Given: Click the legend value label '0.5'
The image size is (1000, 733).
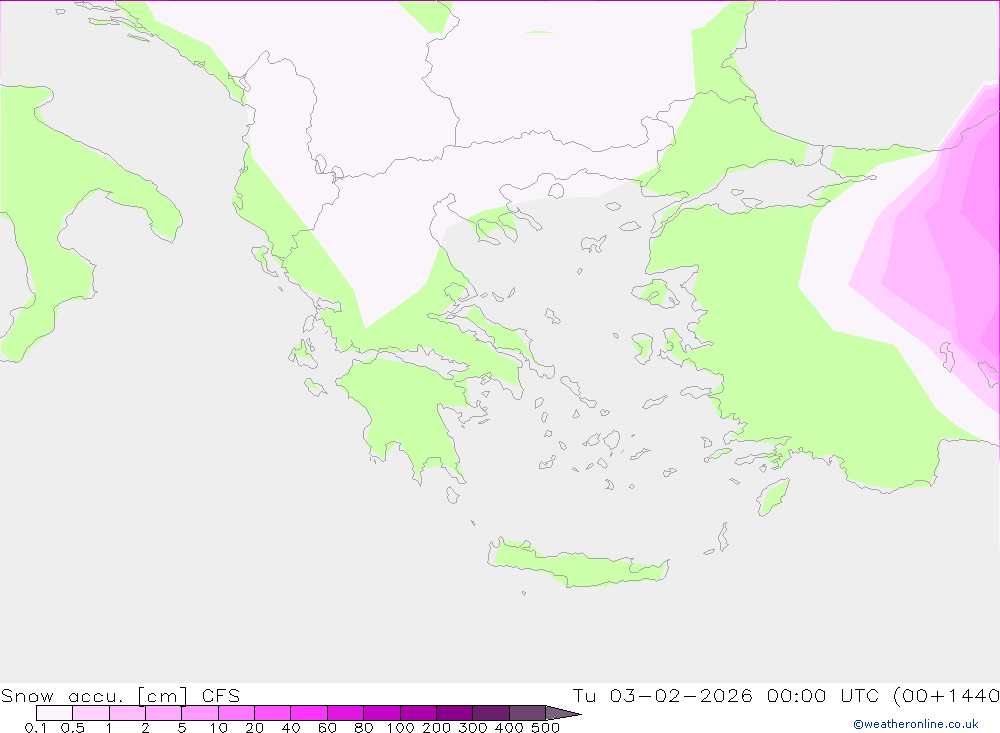Looking at the screenshot, I should tap(72, 727).
